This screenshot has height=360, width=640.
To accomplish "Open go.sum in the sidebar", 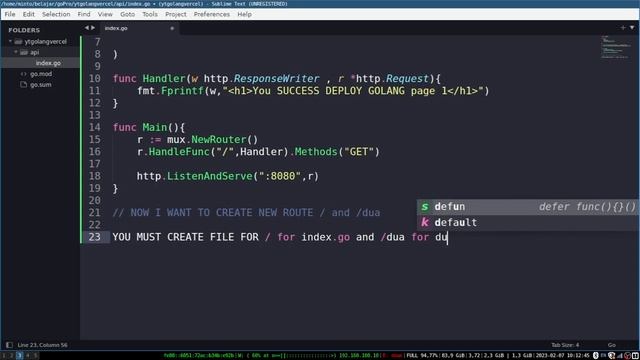I will point(41,84).
